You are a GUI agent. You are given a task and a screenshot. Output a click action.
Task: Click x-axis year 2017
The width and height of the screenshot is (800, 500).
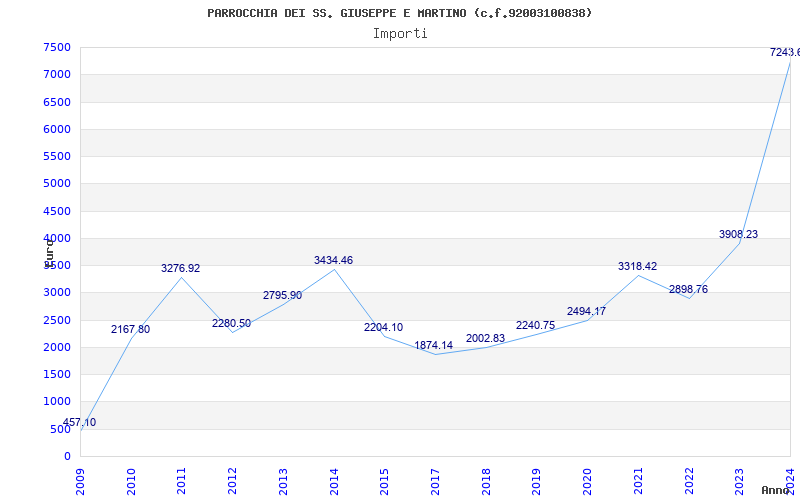tap(435, 482)
